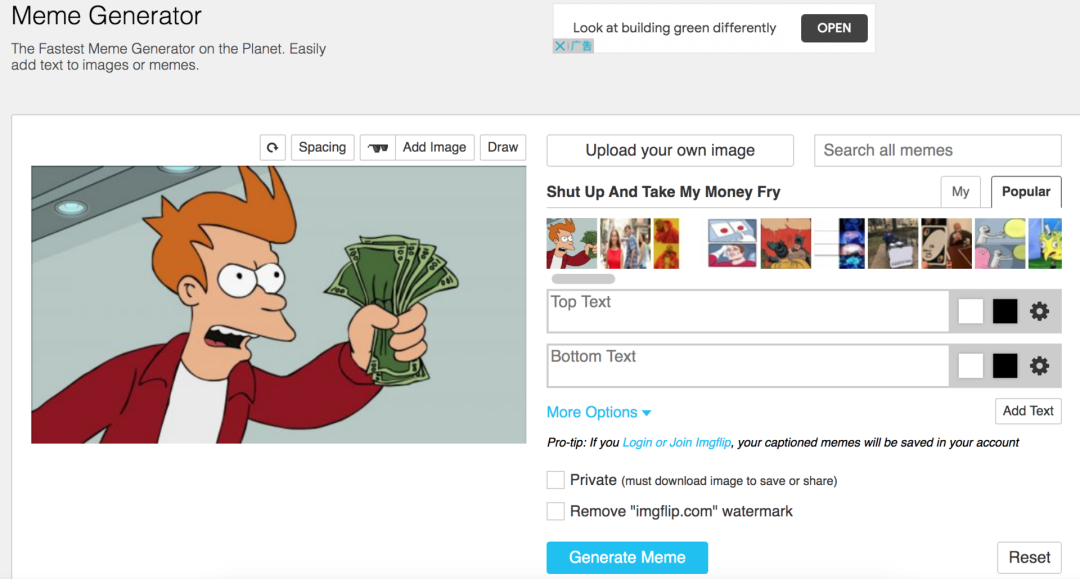The width and height of the screenshot is (1080, 579).
Task: Select the Drake Hotline Bling thumbnail
Action: pyautogui.click(x=666, y=244)
